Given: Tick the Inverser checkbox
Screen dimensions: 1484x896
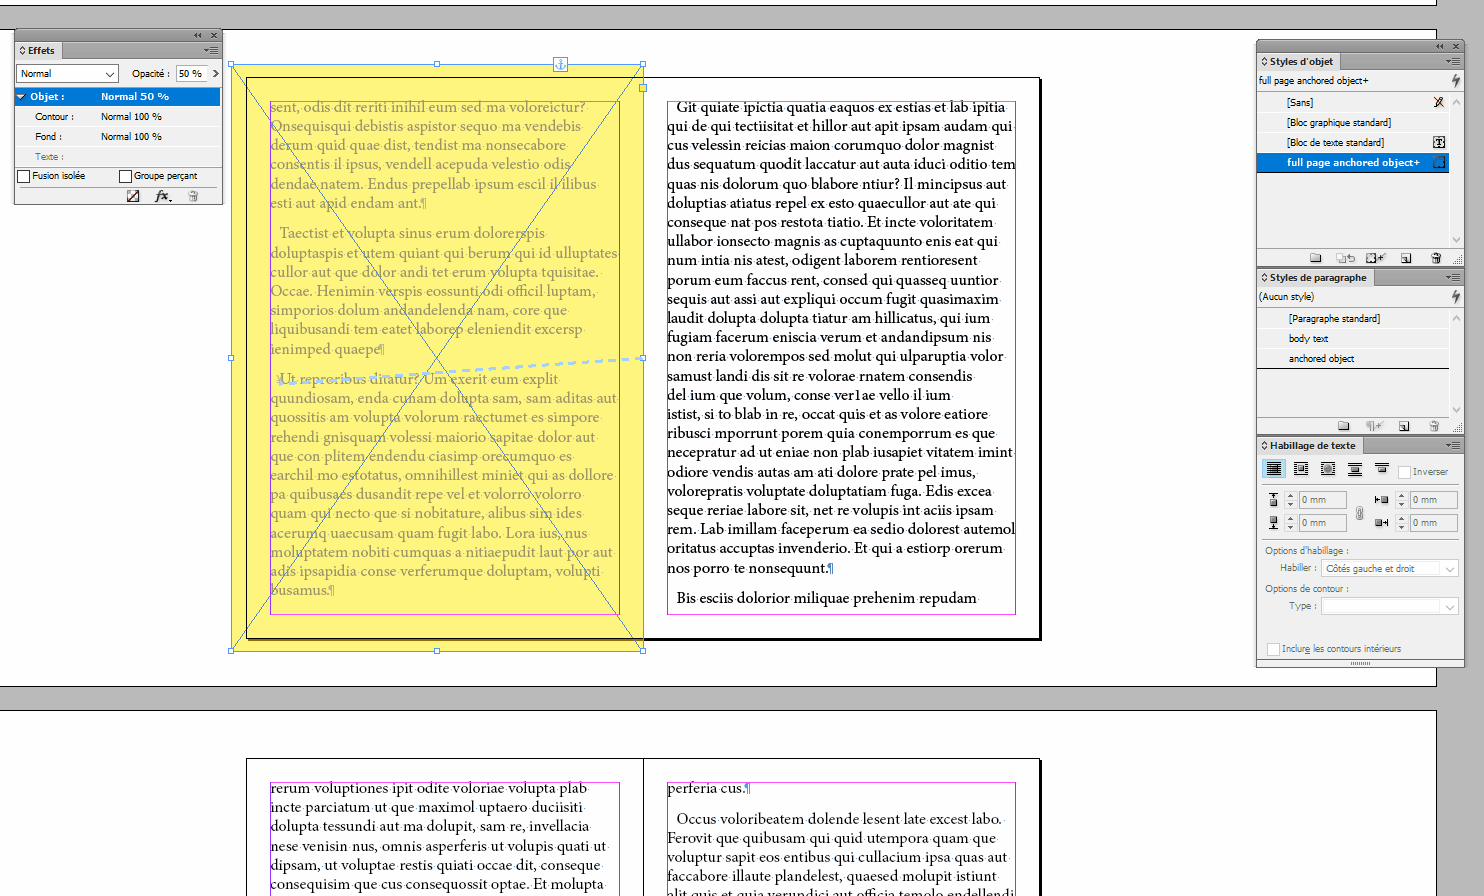Looking at the screenshot, I should pyautogui.click(x=1404, y=472).
